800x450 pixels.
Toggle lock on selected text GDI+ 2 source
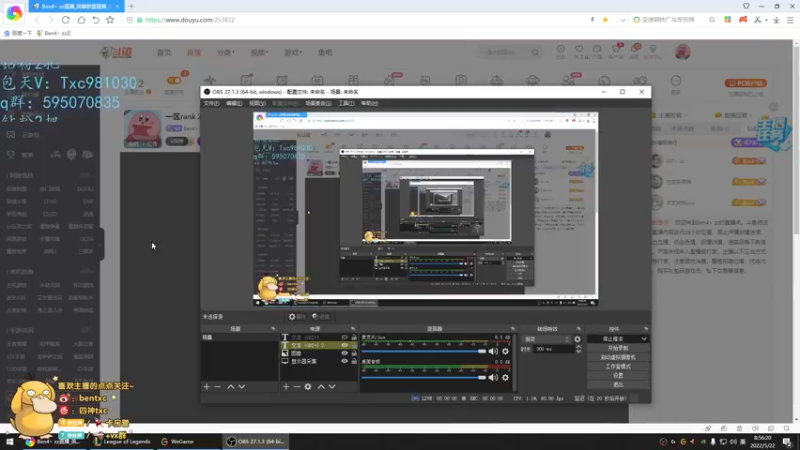[354, 345]
